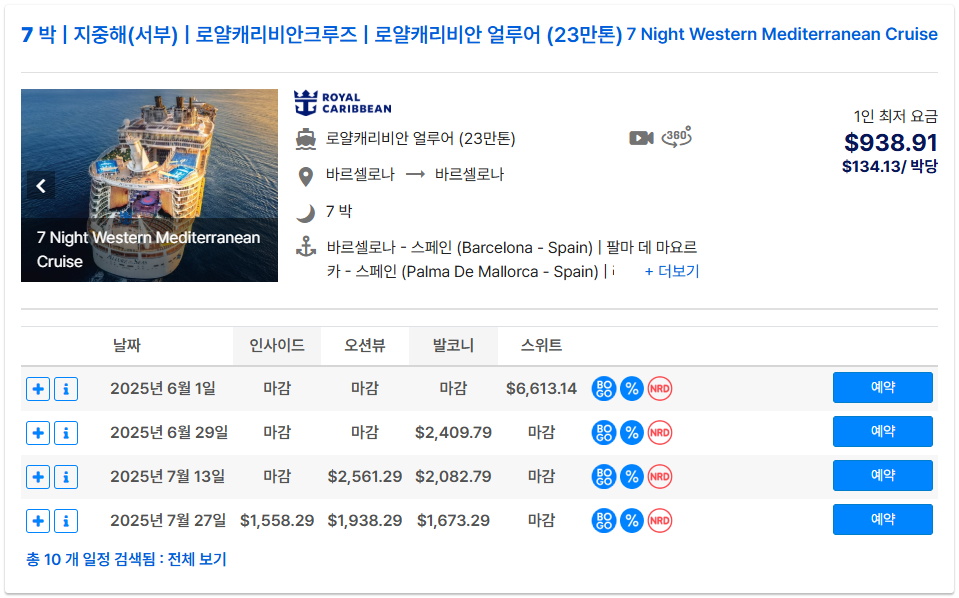959x598 pixels.
Task: Click the 2025년 7월 13일 date cell
Action: (x=168, y=477)
